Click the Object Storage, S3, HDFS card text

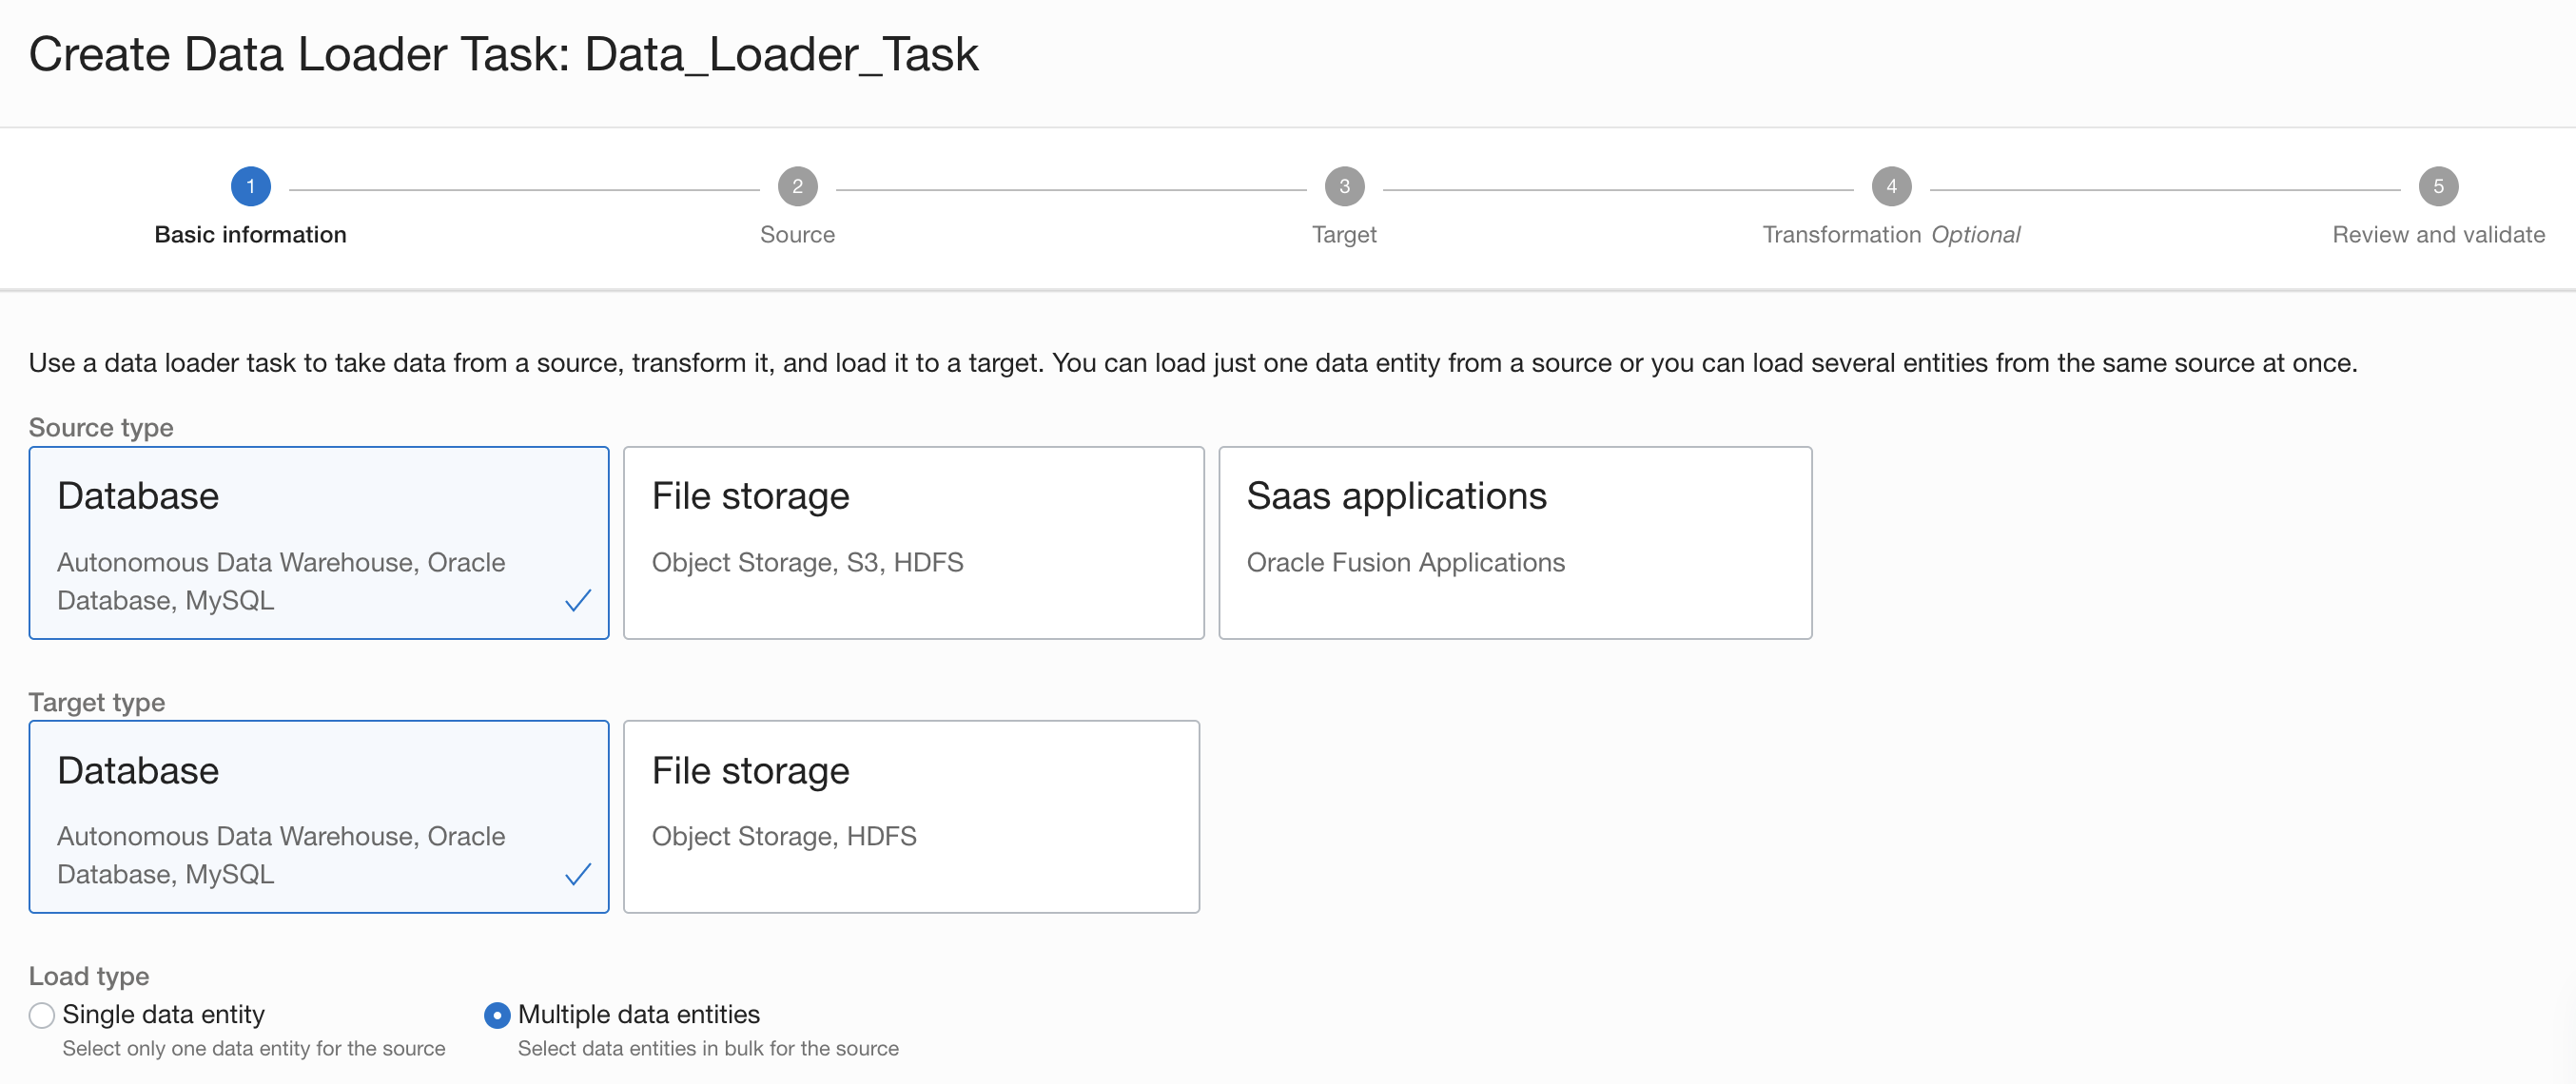(807, 562)
